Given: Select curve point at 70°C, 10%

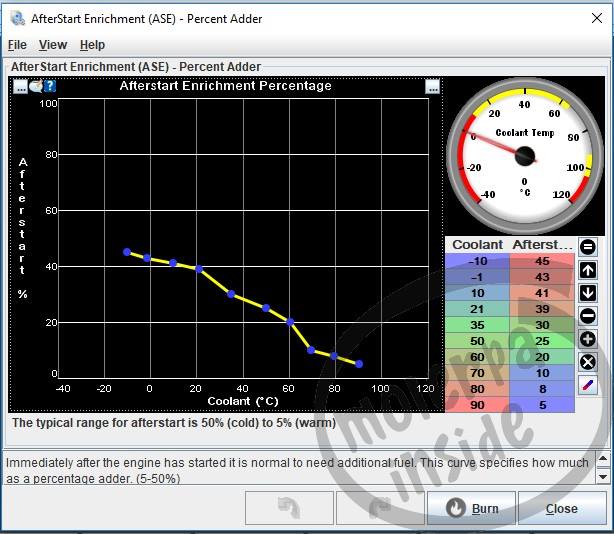Looking at the screenshot, I should pos(311,350).
